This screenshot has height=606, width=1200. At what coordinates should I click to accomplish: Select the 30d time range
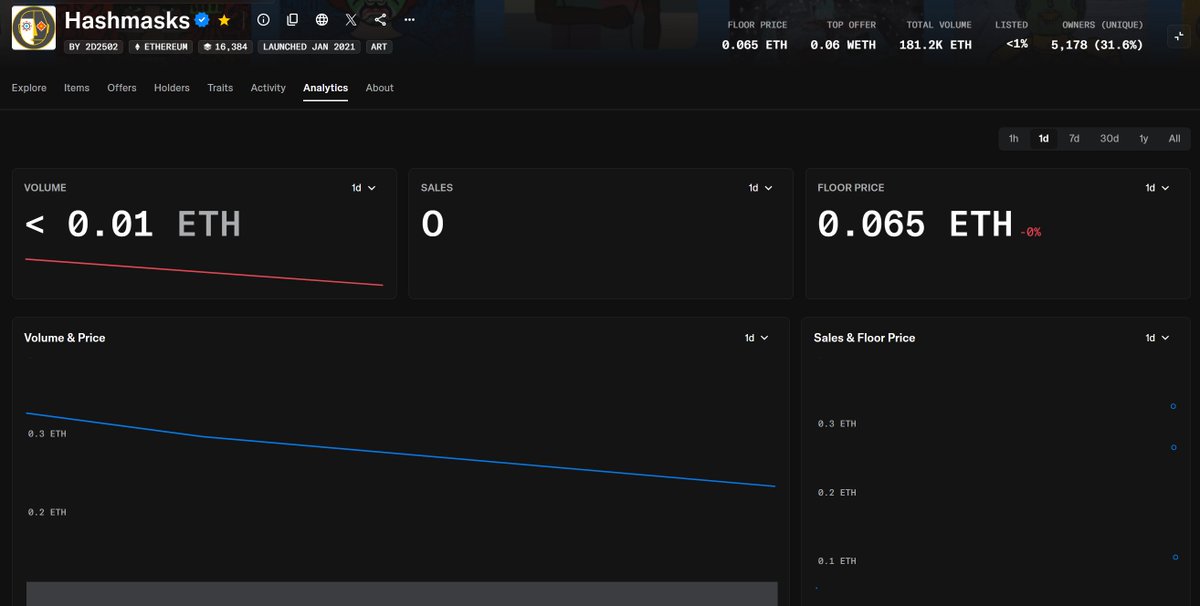[1110, 139]
